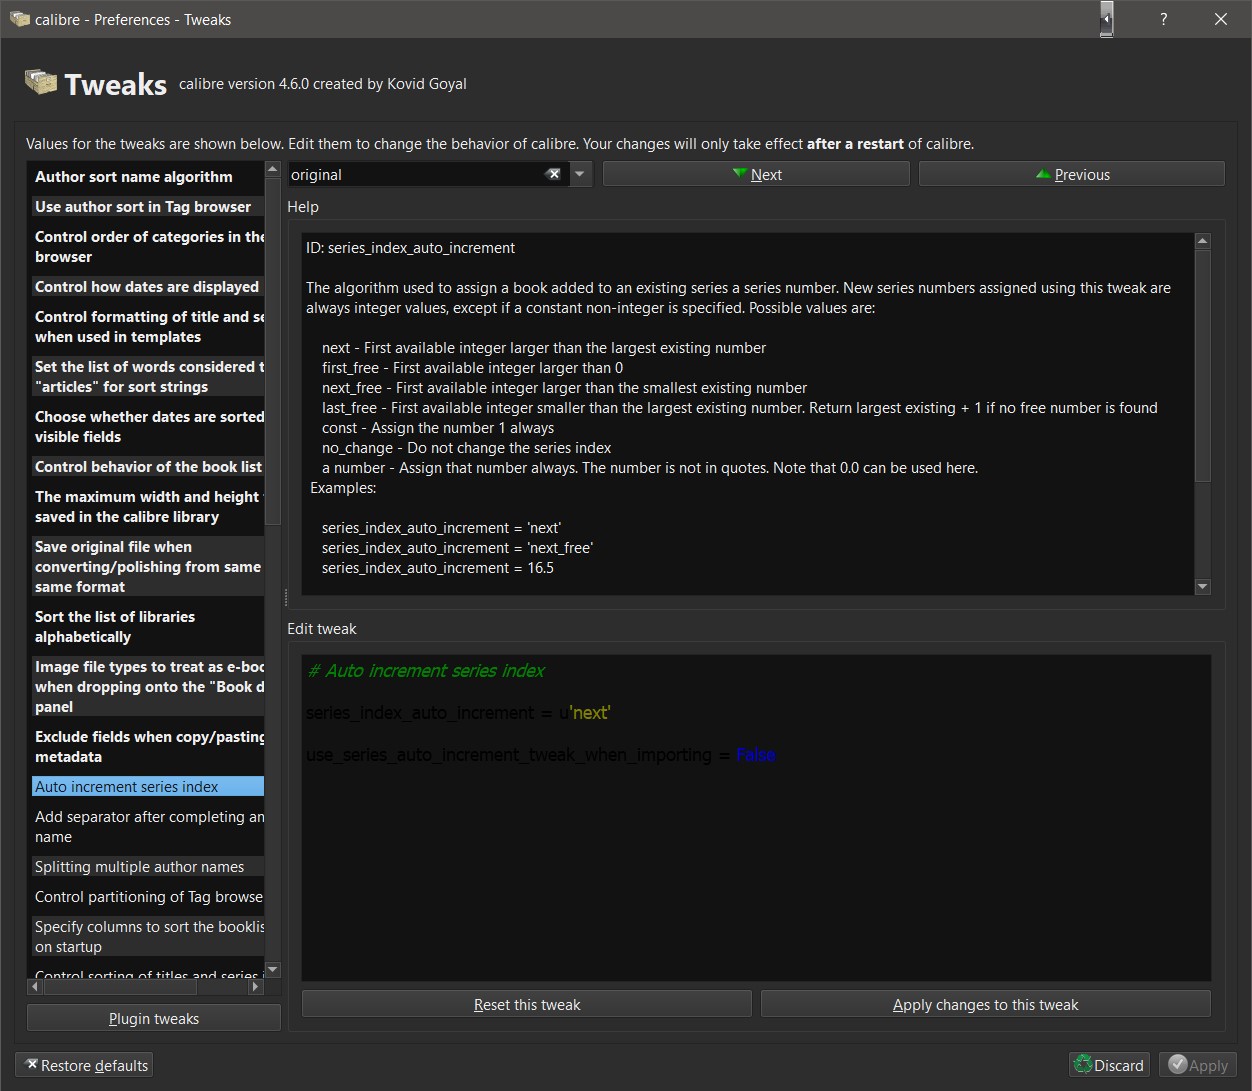Select 'Sort the list of libraries alphabetically'
Image resolution: width=1252 pixels, height=1091 pixels.
tap(148, 627)
